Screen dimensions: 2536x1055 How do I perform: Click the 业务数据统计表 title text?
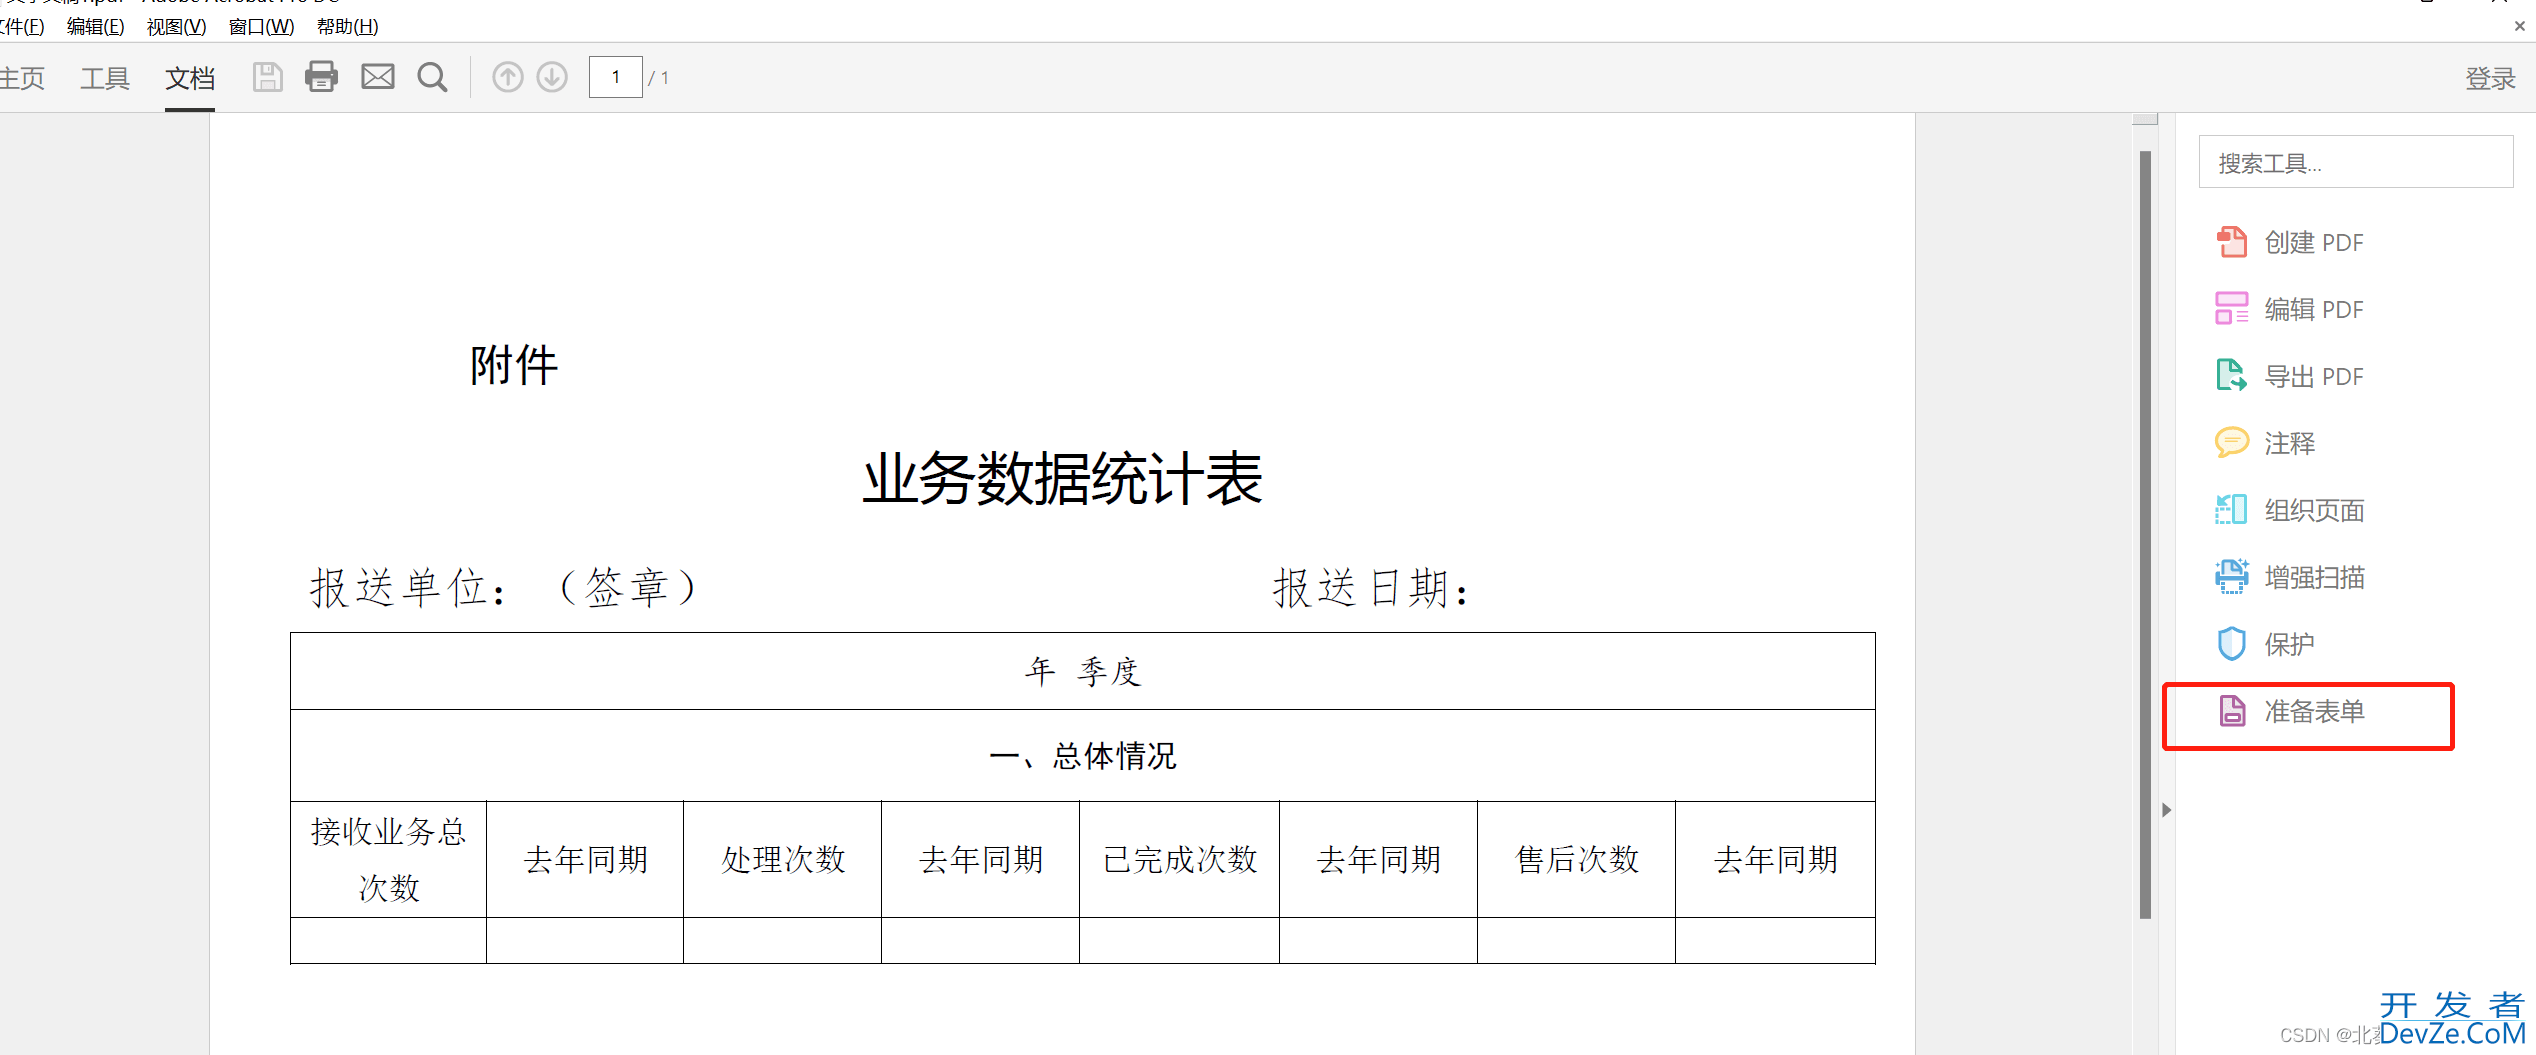click(1062, 479)
